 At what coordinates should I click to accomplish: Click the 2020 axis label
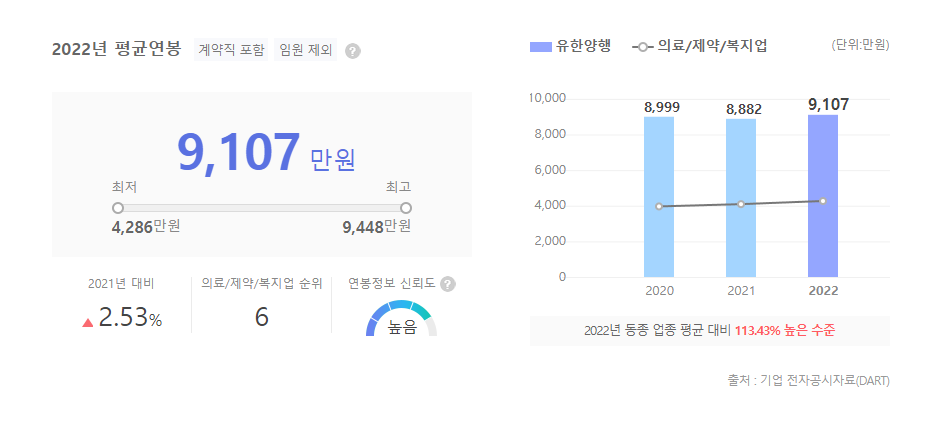[659, 291]
